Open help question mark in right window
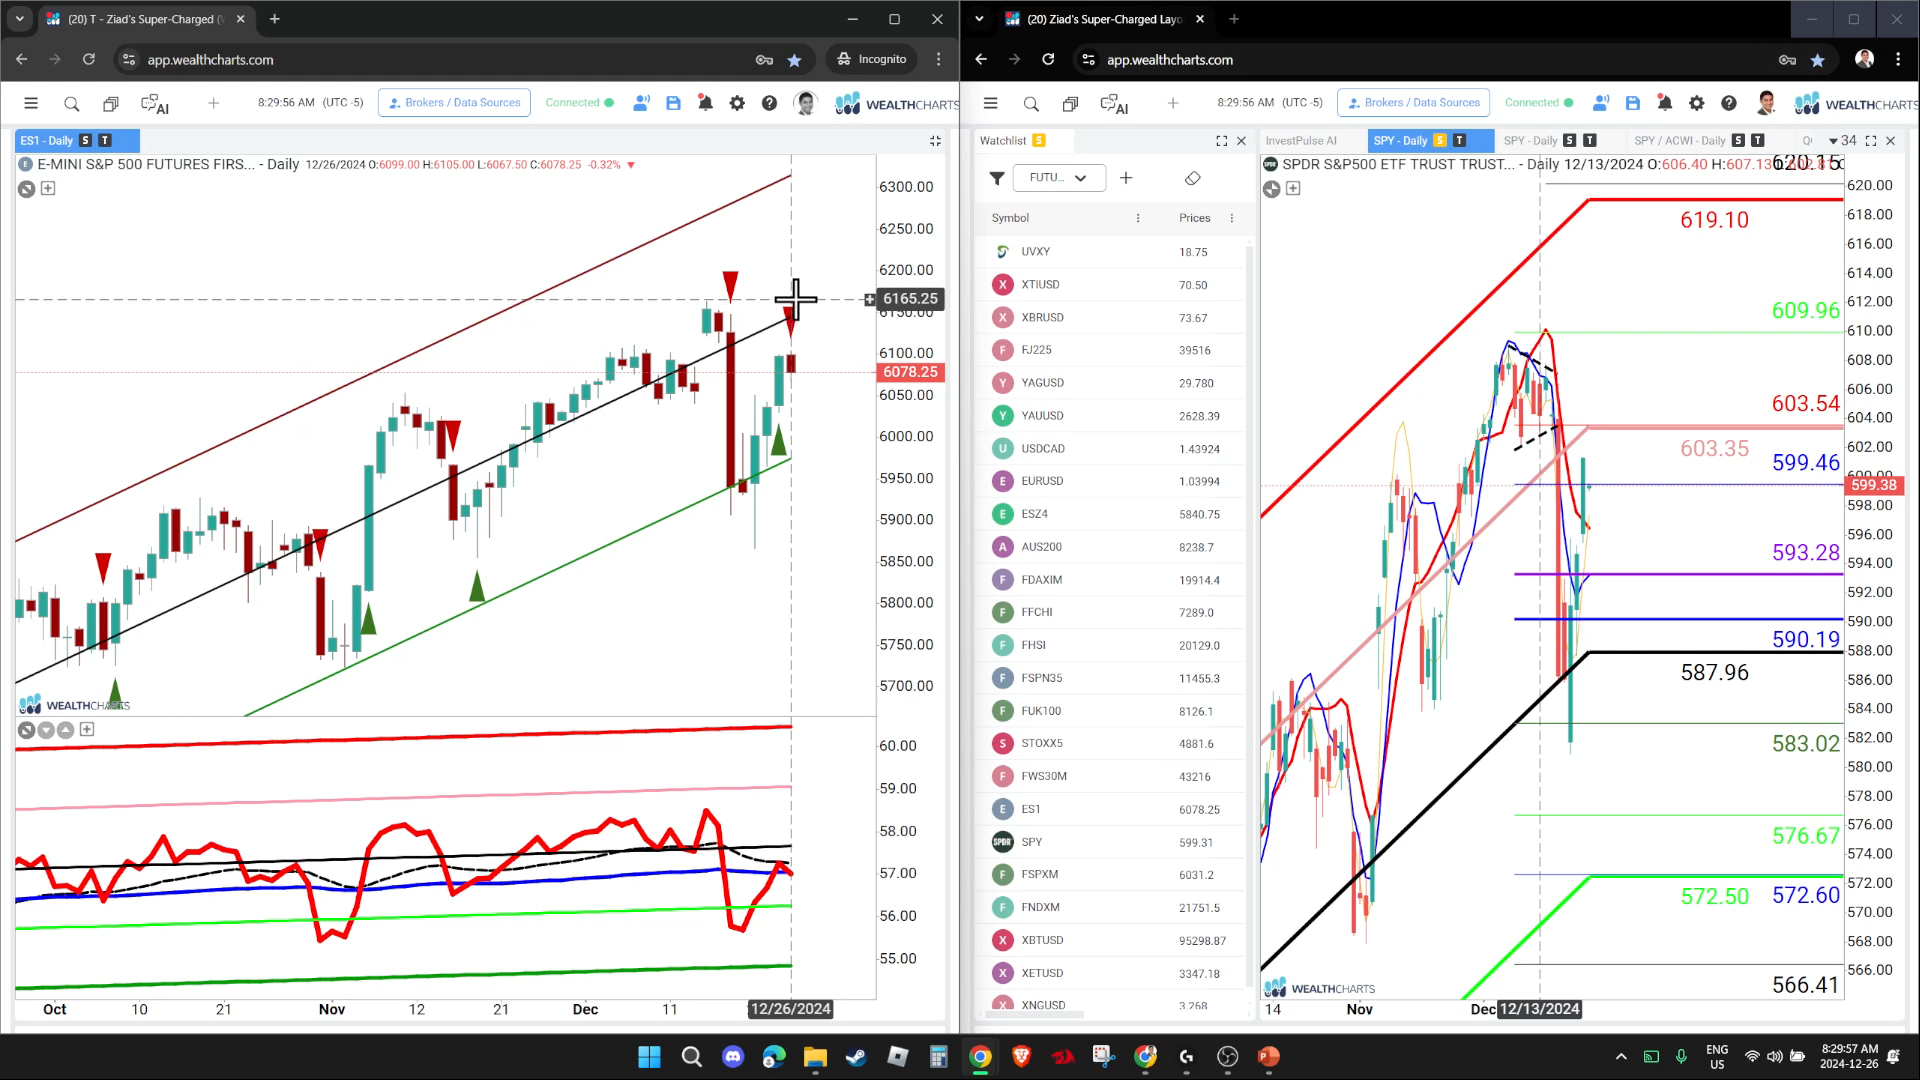Viewport: 1920px width, 1080px height. point(1728,103)
